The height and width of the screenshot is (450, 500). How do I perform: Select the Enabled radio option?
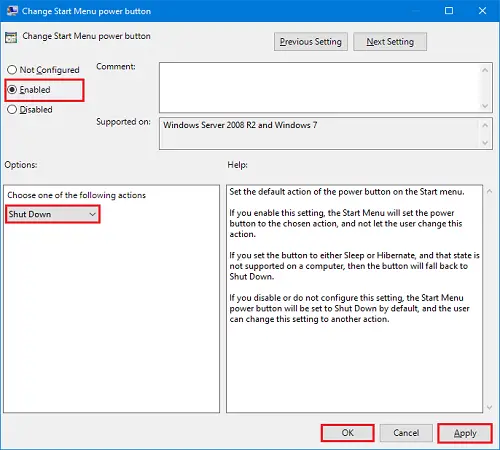(12, 90)
